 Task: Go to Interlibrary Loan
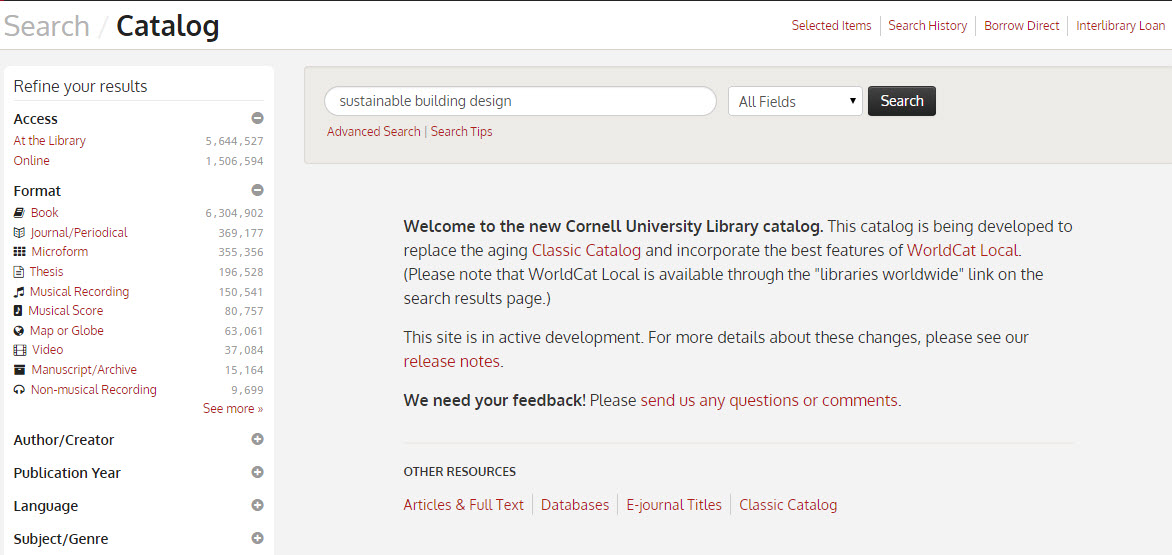pos(1120,25)
